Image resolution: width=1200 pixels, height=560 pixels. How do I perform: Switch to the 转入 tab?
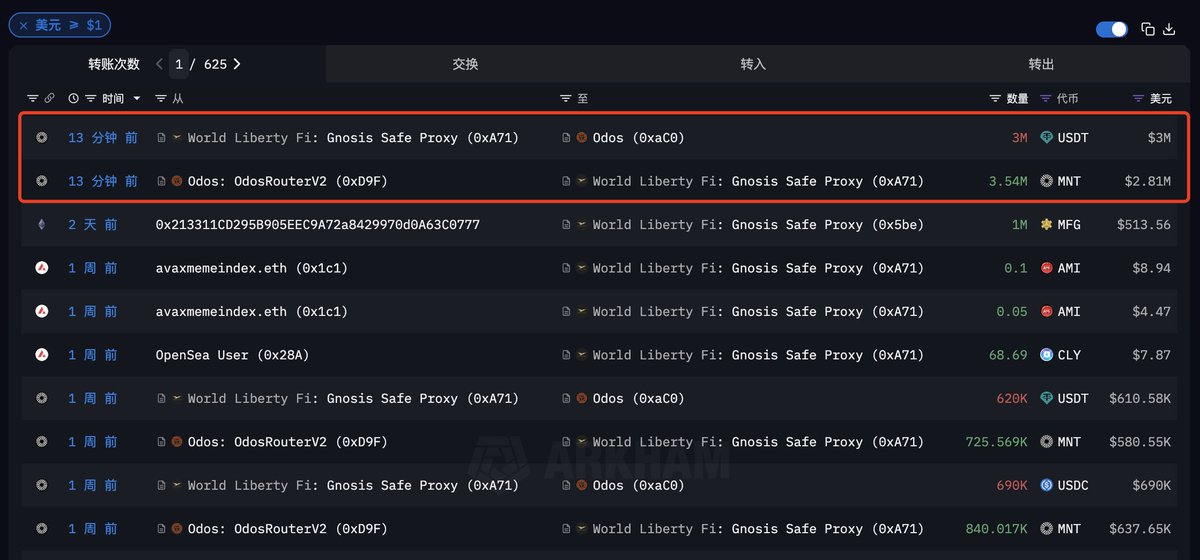tap(753, 64)
